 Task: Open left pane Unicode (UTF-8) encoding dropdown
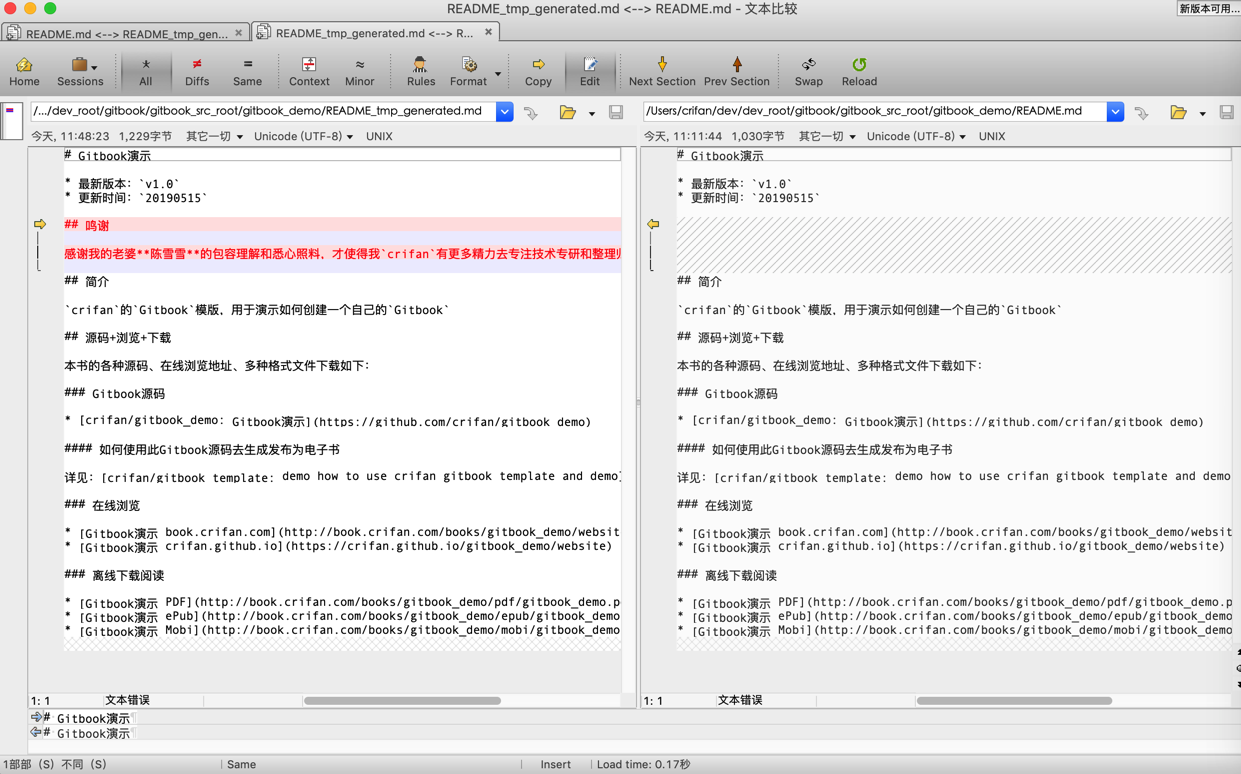tap(303, 136)
